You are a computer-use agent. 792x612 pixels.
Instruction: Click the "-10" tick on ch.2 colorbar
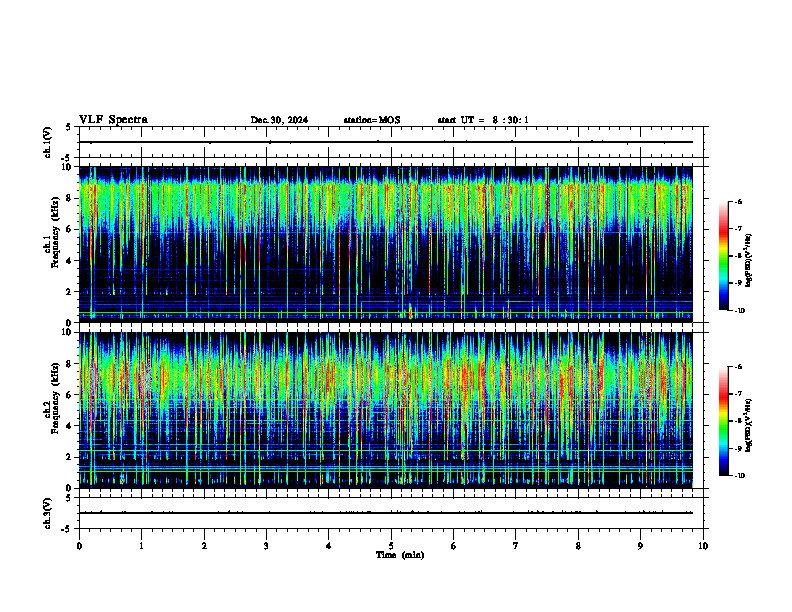tap(738, 476)
